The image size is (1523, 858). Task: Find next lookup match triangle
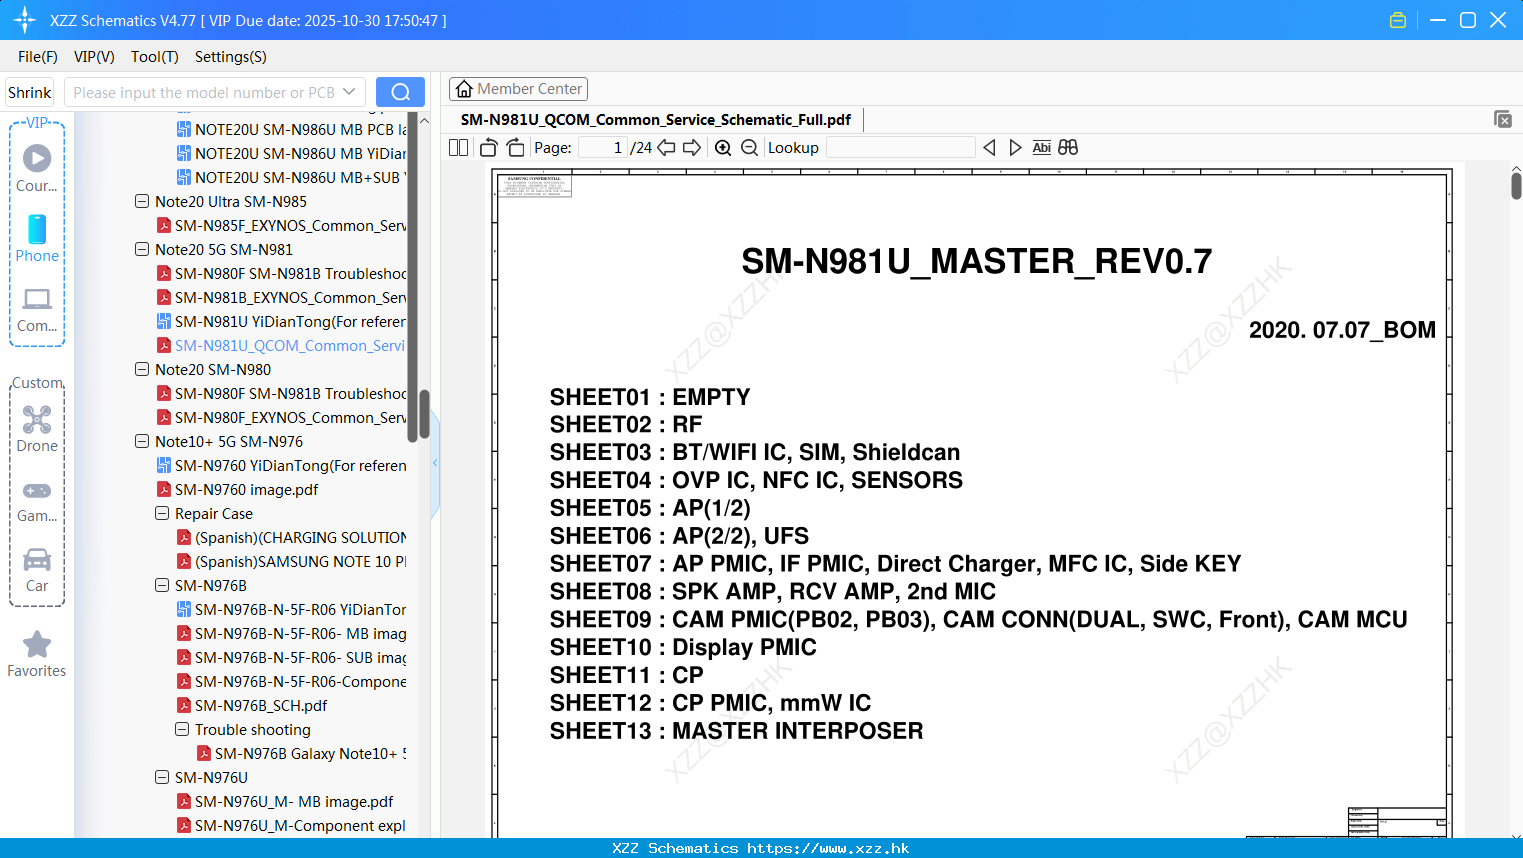[x=1015, y=148]
